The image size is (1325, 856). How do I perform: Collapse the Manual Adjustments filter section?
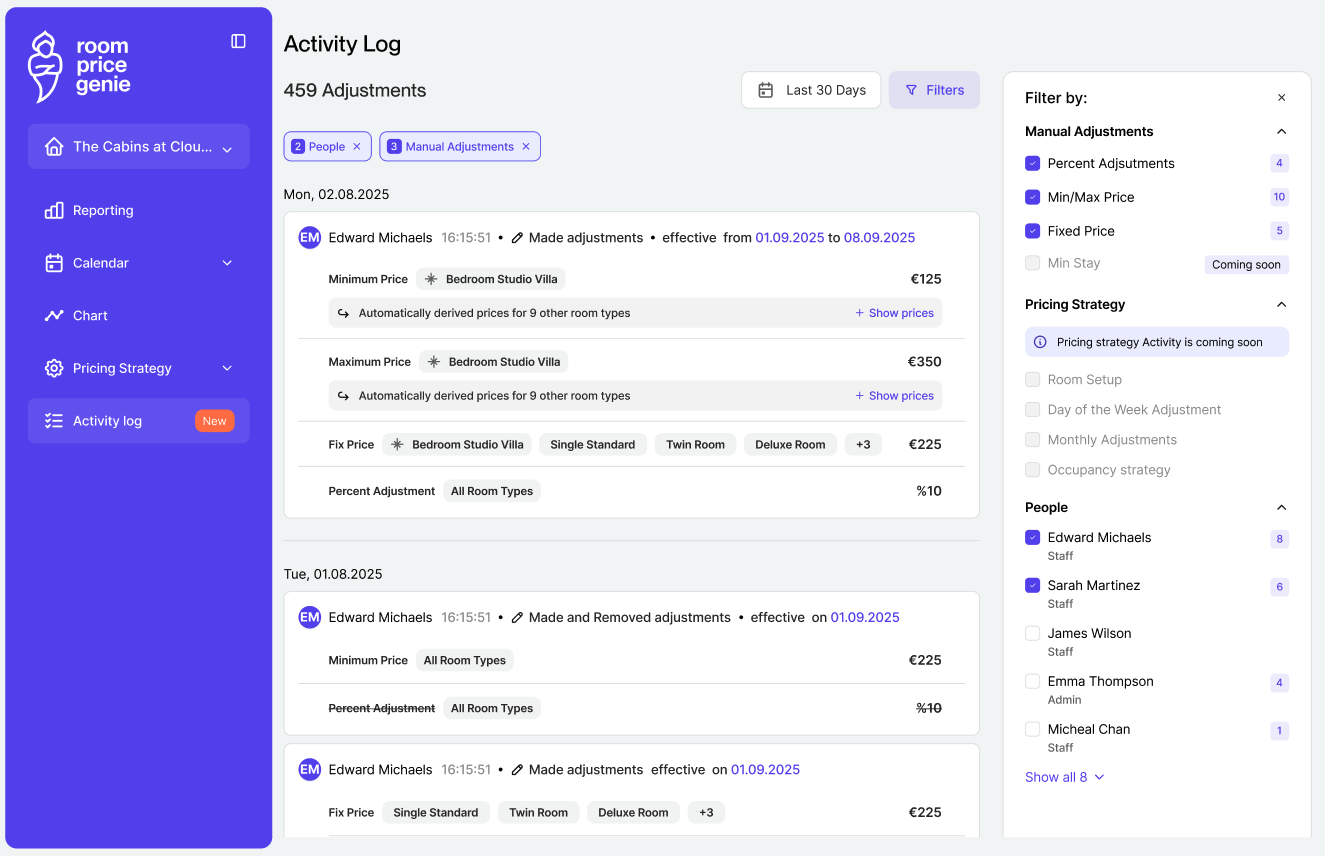tap(1281, 132)
